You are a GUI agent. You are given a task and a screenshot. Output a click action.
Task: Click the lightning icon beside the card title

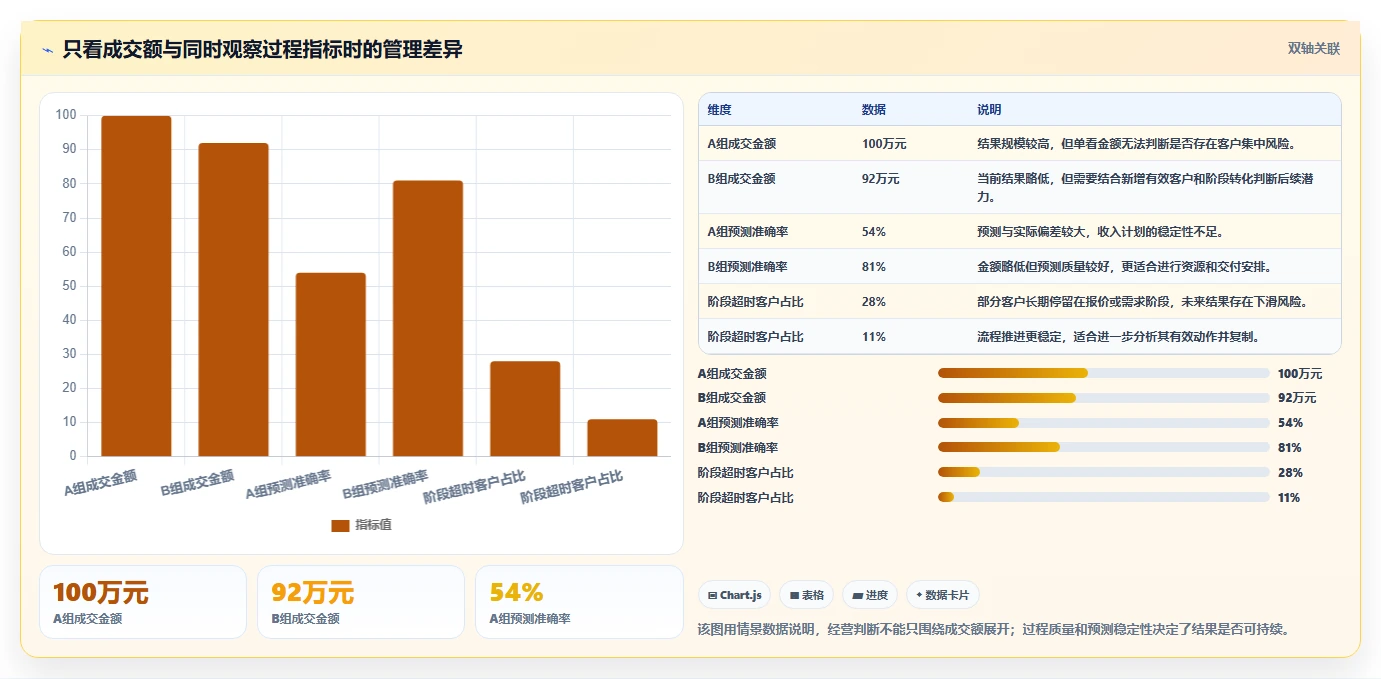click(x=48, y=50)
